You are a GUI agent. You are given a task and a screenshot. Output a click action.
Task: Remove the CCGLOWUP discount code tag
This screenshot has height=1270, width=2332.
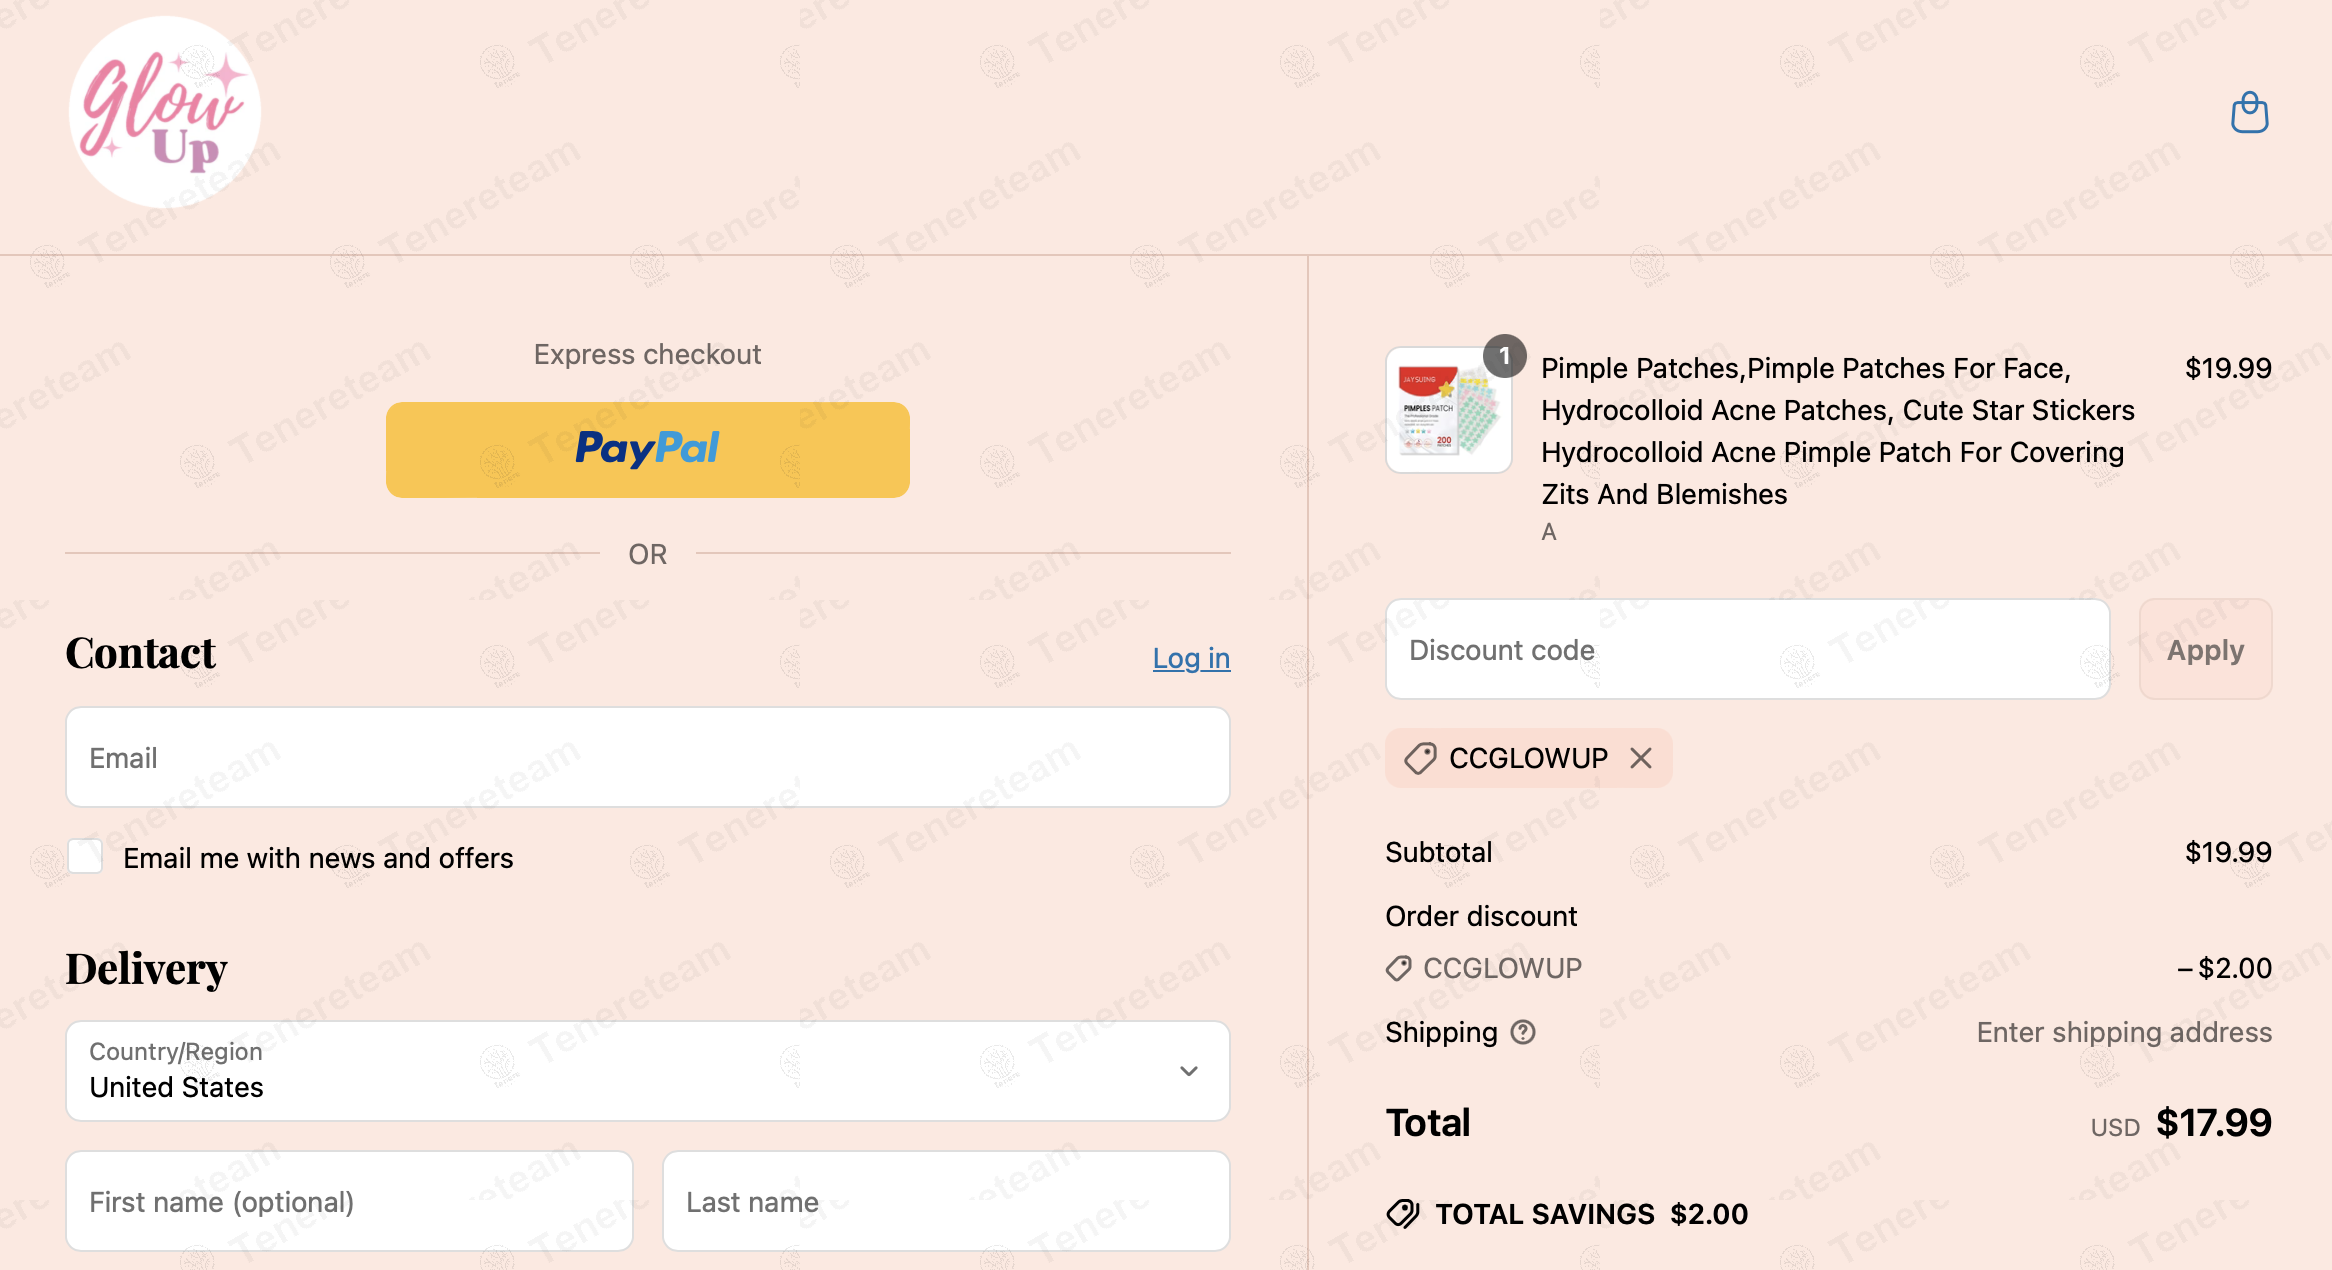coord(1641,758)
